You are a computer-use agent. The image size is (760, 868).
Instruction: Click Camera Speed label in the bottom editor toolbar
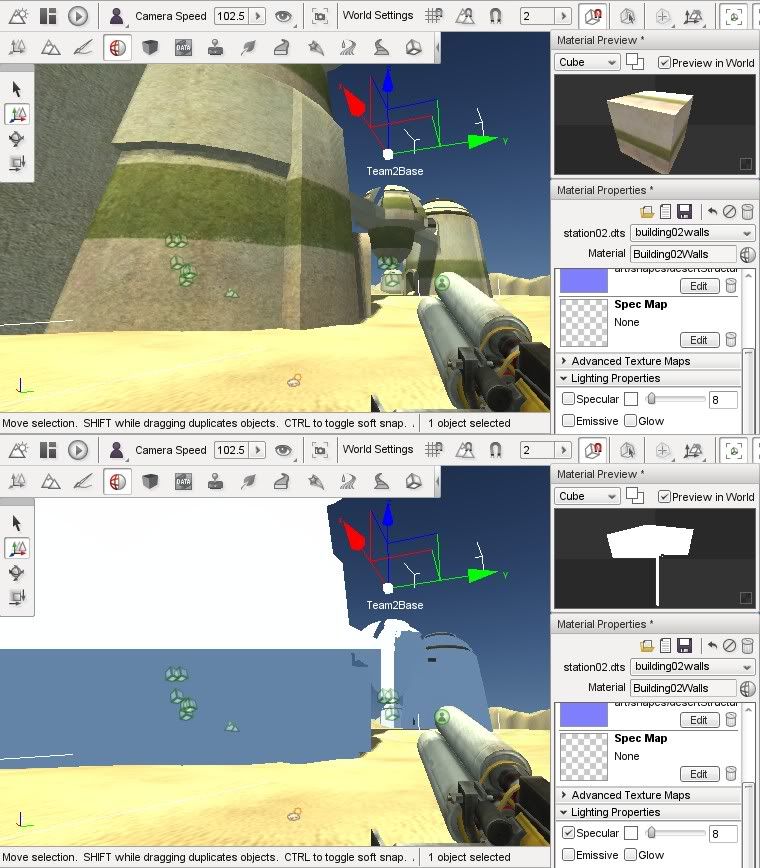pos(171,450)
